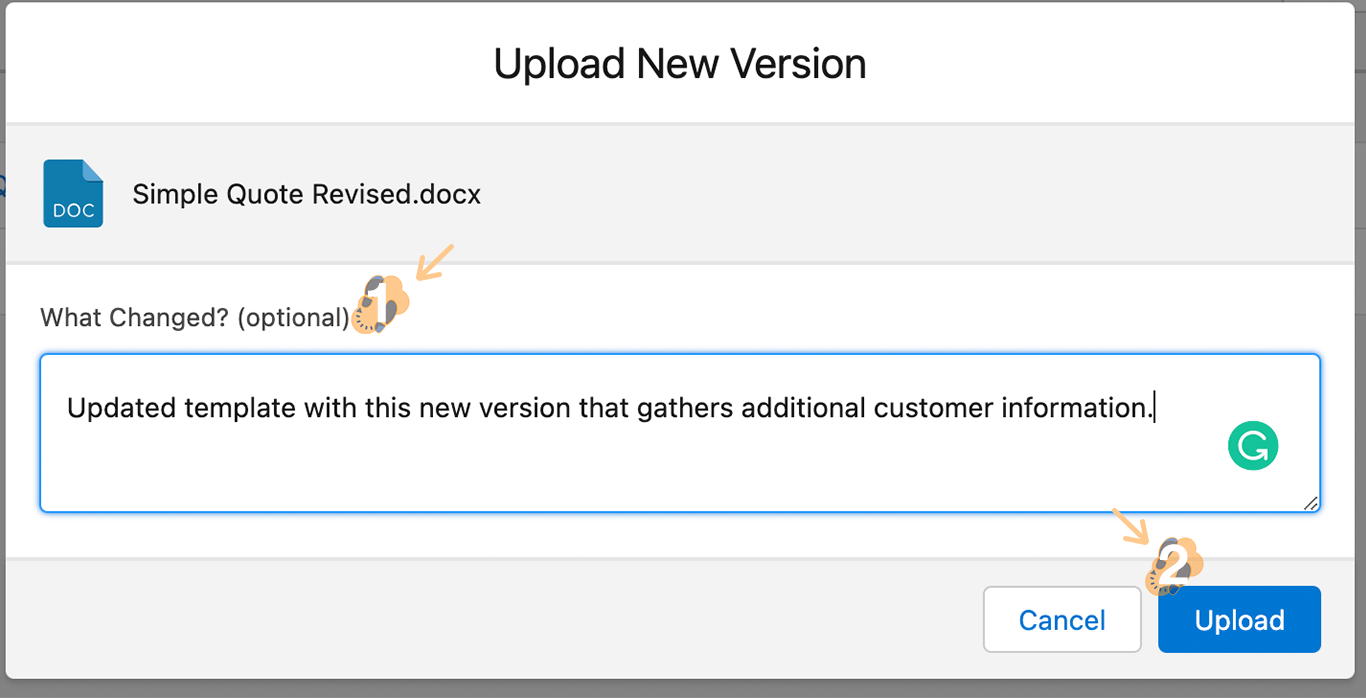Click the Simple Quote Revised.docx file name
The image size is (1366, 699).
(x=306, y=194)
